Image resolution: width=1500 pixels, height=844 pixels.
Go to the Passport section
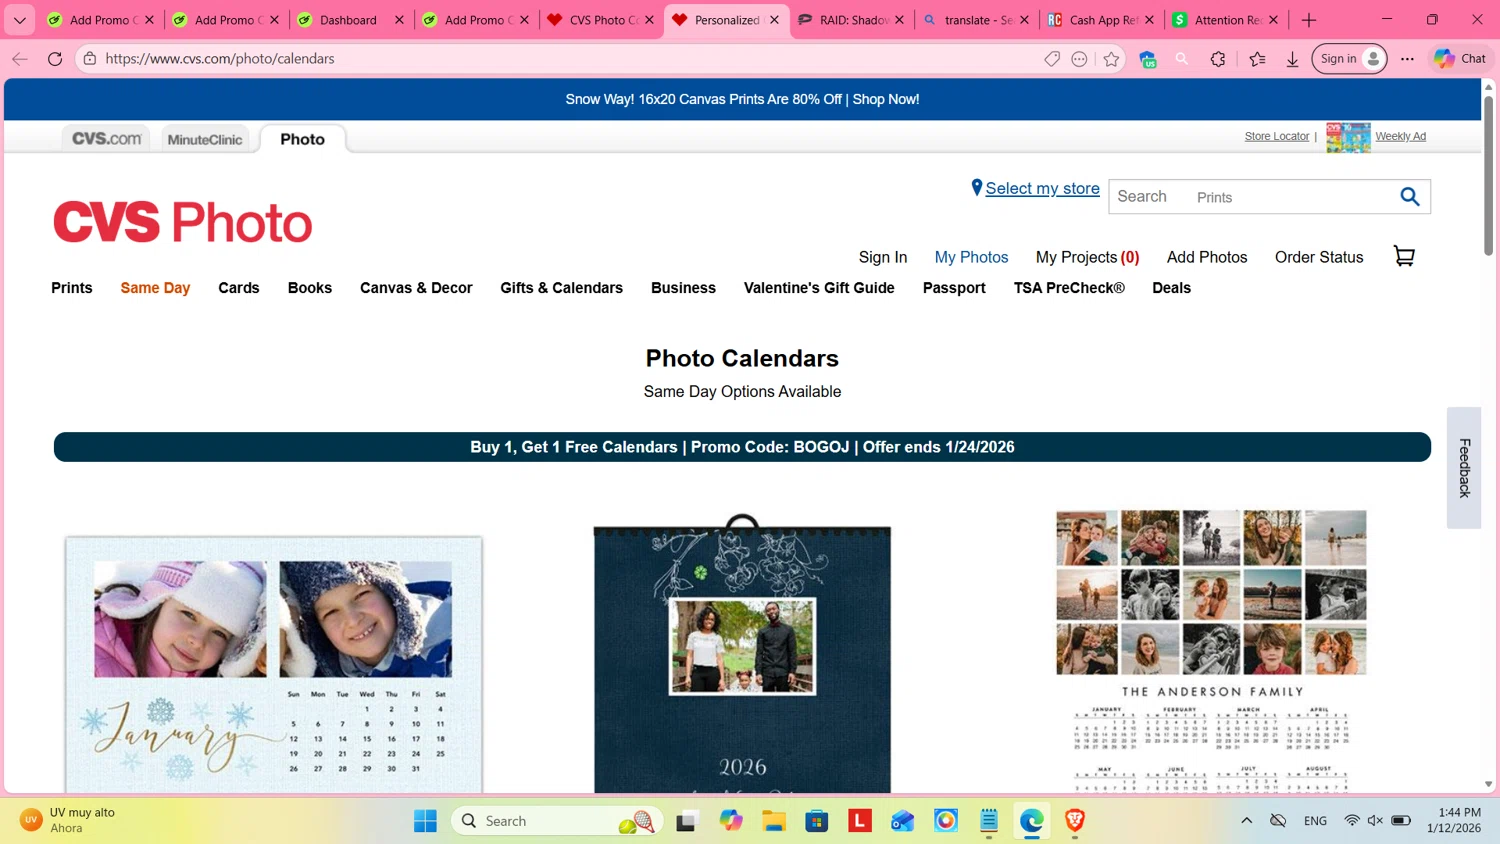point(954,288)
